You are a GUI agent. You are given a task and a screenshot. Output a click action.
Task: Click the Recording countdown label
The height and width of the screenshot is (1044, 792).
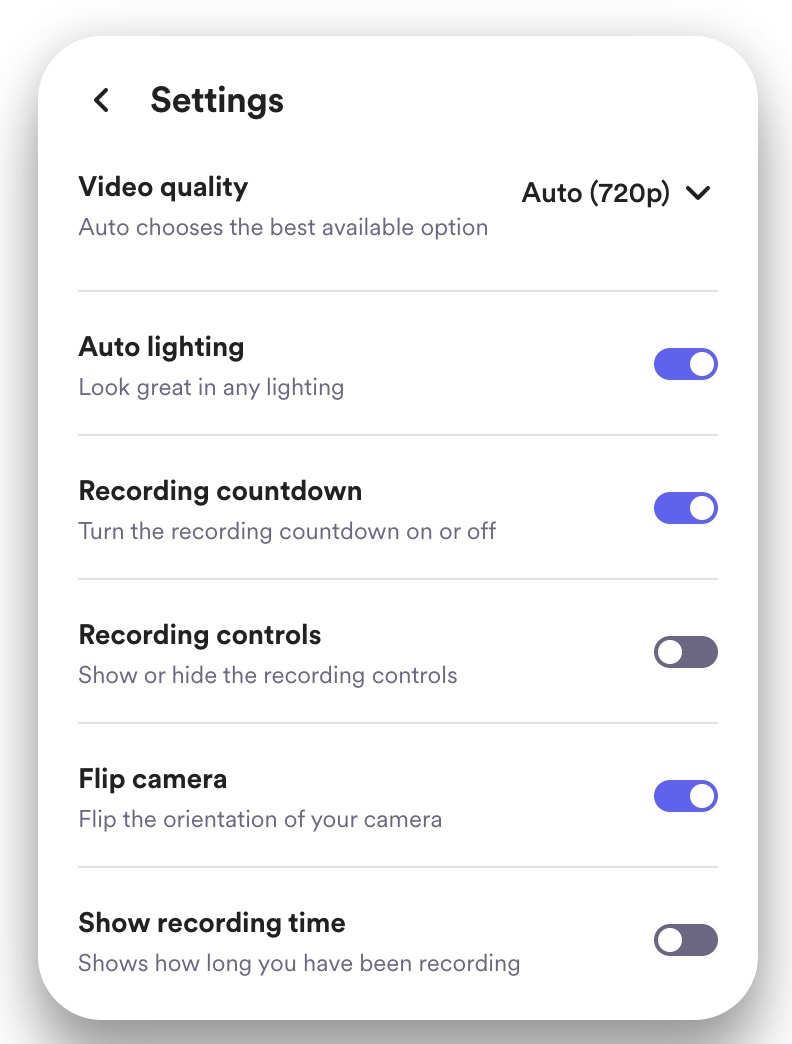220,491
